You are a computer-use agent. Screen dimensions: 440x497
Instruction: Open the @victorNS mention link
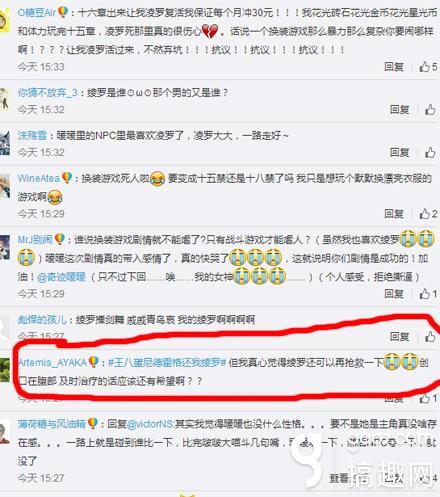[150, 424]
